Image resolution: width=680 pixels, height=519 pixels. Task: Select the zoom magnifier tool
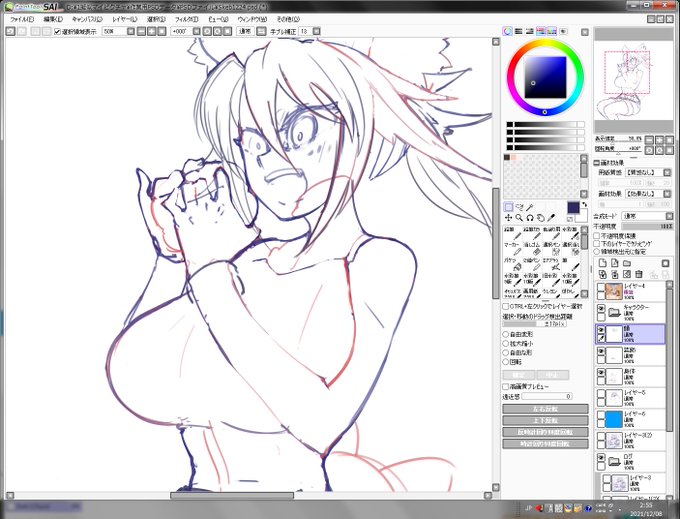519,218
